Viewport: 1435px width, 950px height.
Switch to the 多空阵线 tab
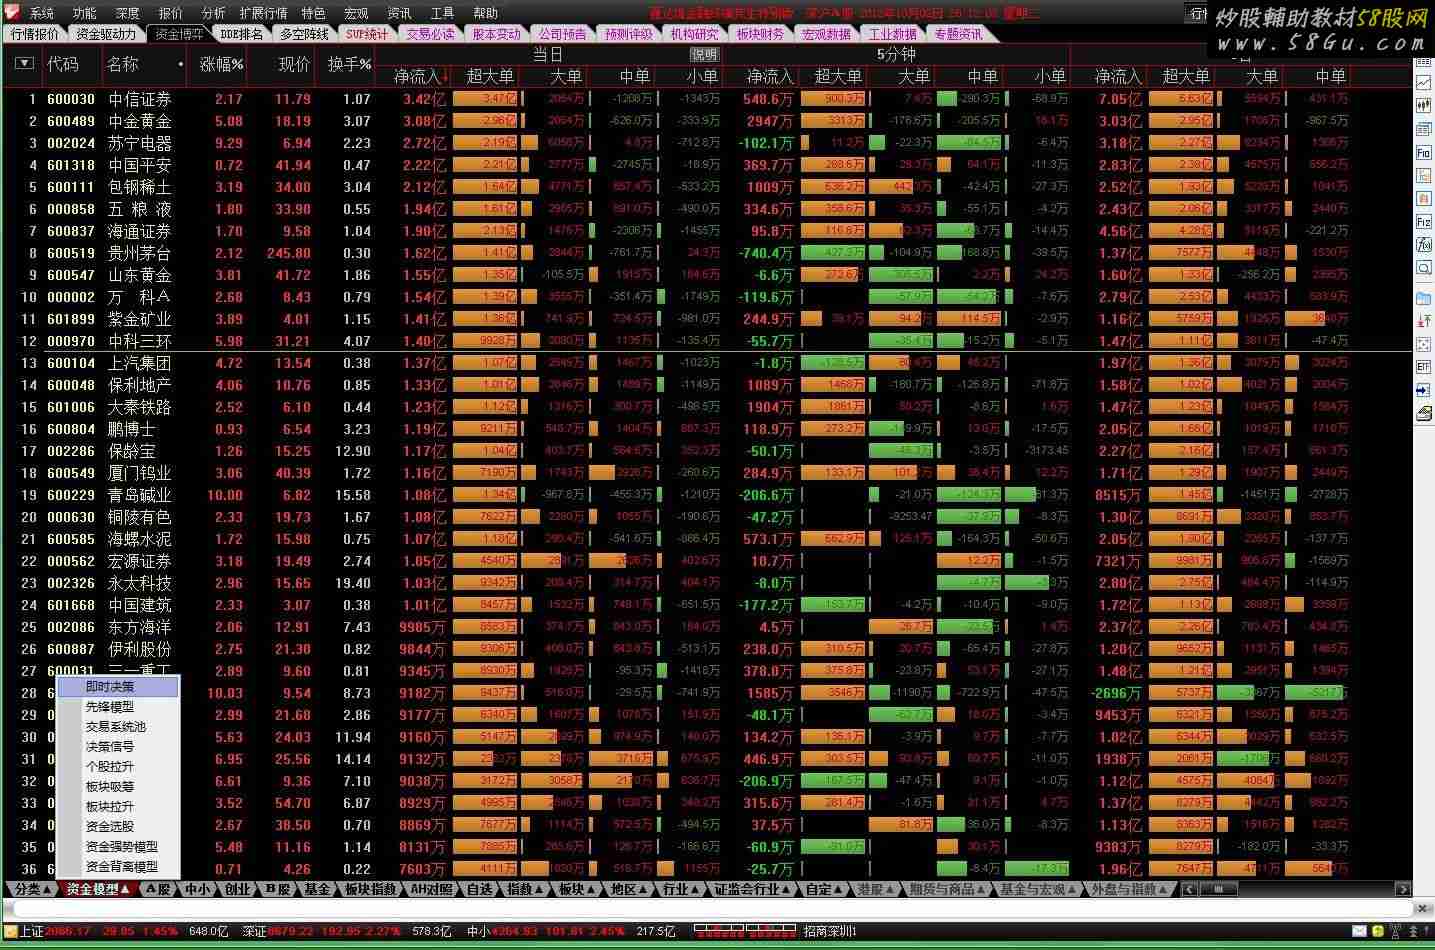[304, 34]
